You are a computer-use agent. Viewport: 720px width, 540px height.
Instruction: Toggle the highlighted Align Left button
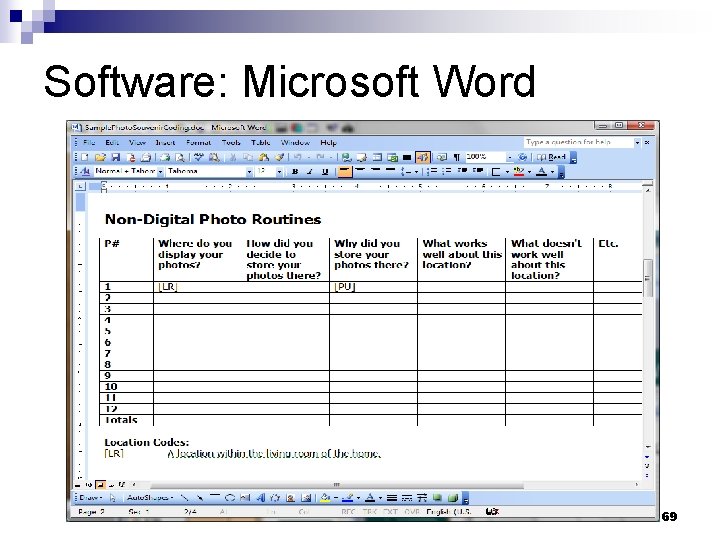click(344, 172)
